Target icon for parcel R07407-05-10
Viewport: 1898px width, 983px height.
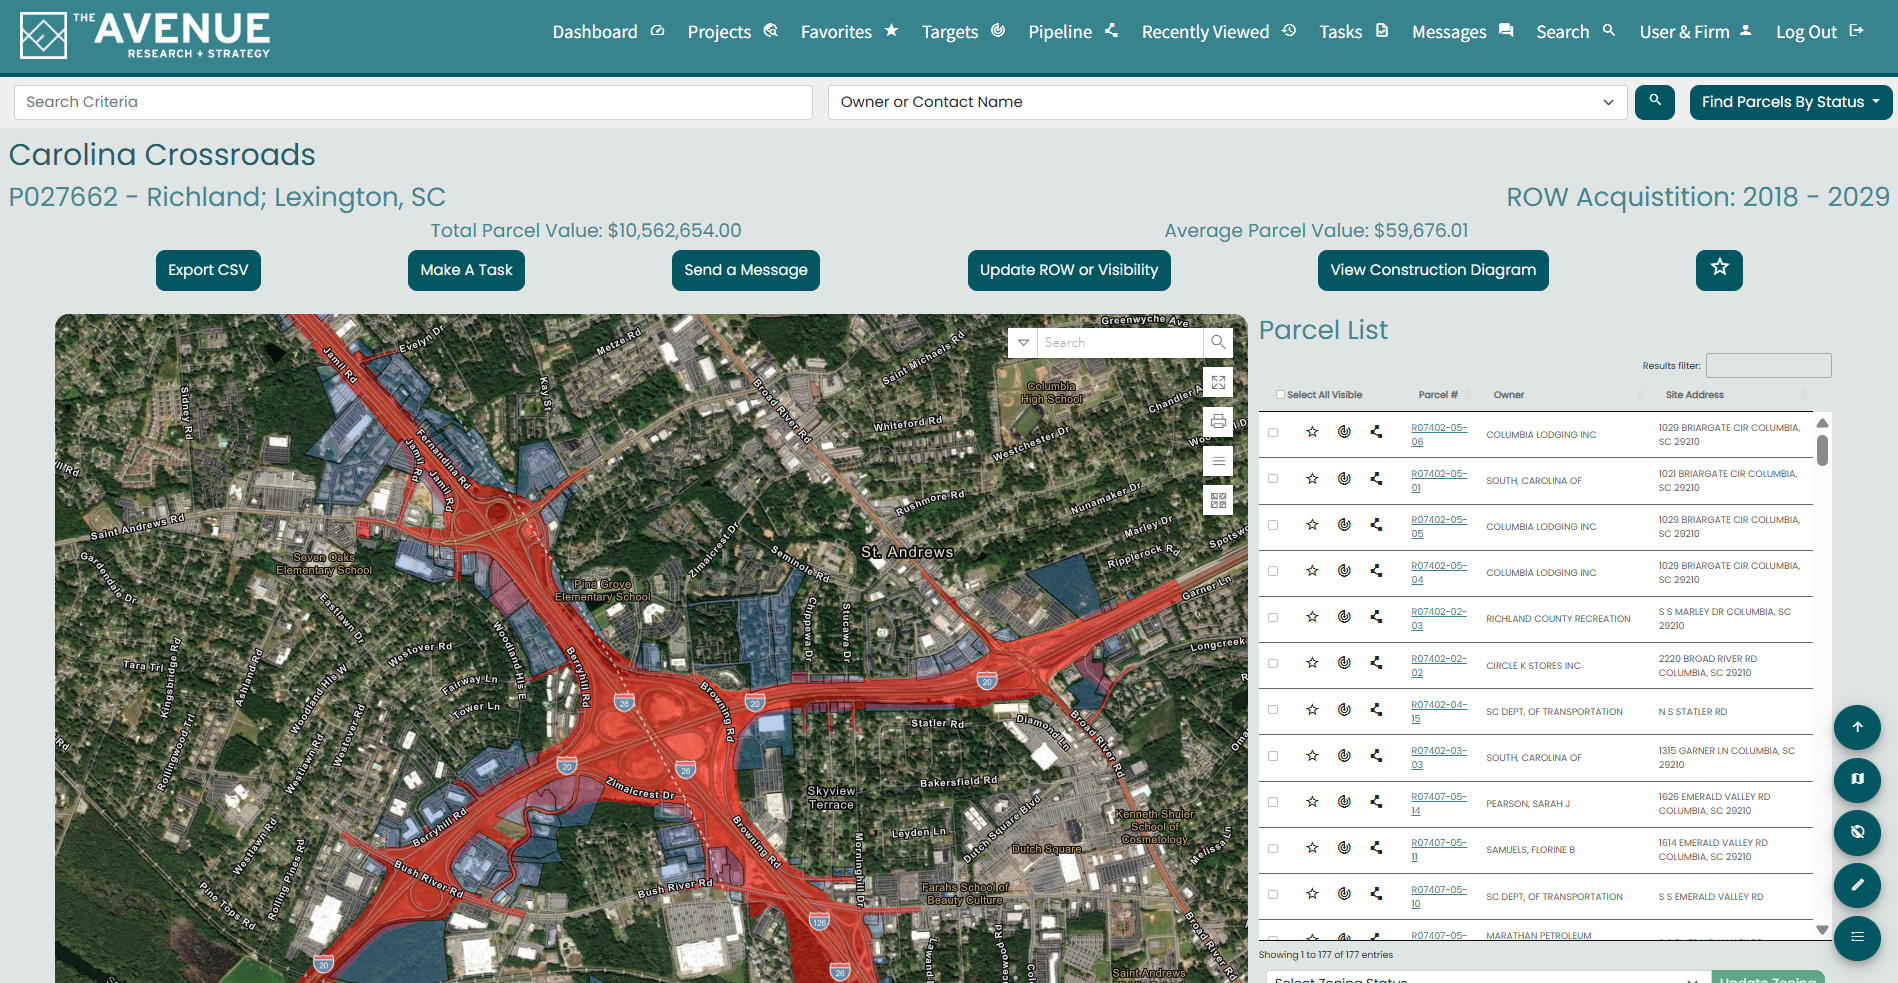coord(1344,894)
